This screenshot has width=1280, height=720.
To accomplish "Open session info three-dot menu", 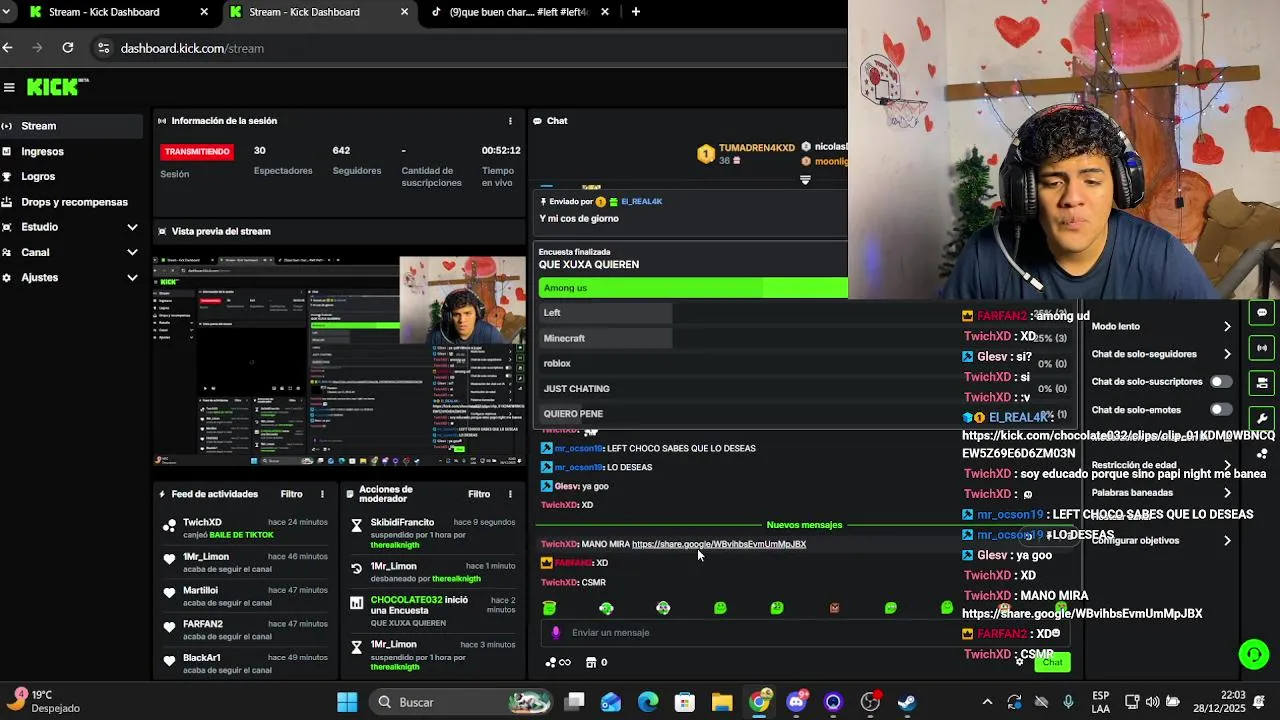I will [x=510, y=121].
